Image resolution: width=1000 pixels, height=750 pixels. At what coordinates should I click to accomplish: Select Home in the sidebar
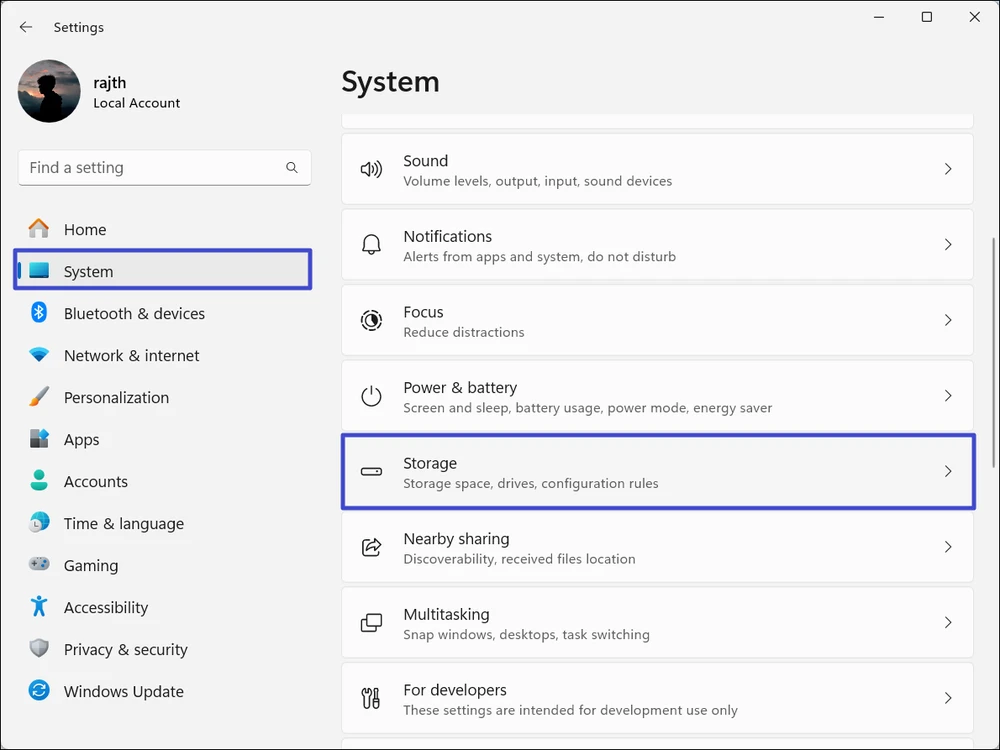coord(85,229)
